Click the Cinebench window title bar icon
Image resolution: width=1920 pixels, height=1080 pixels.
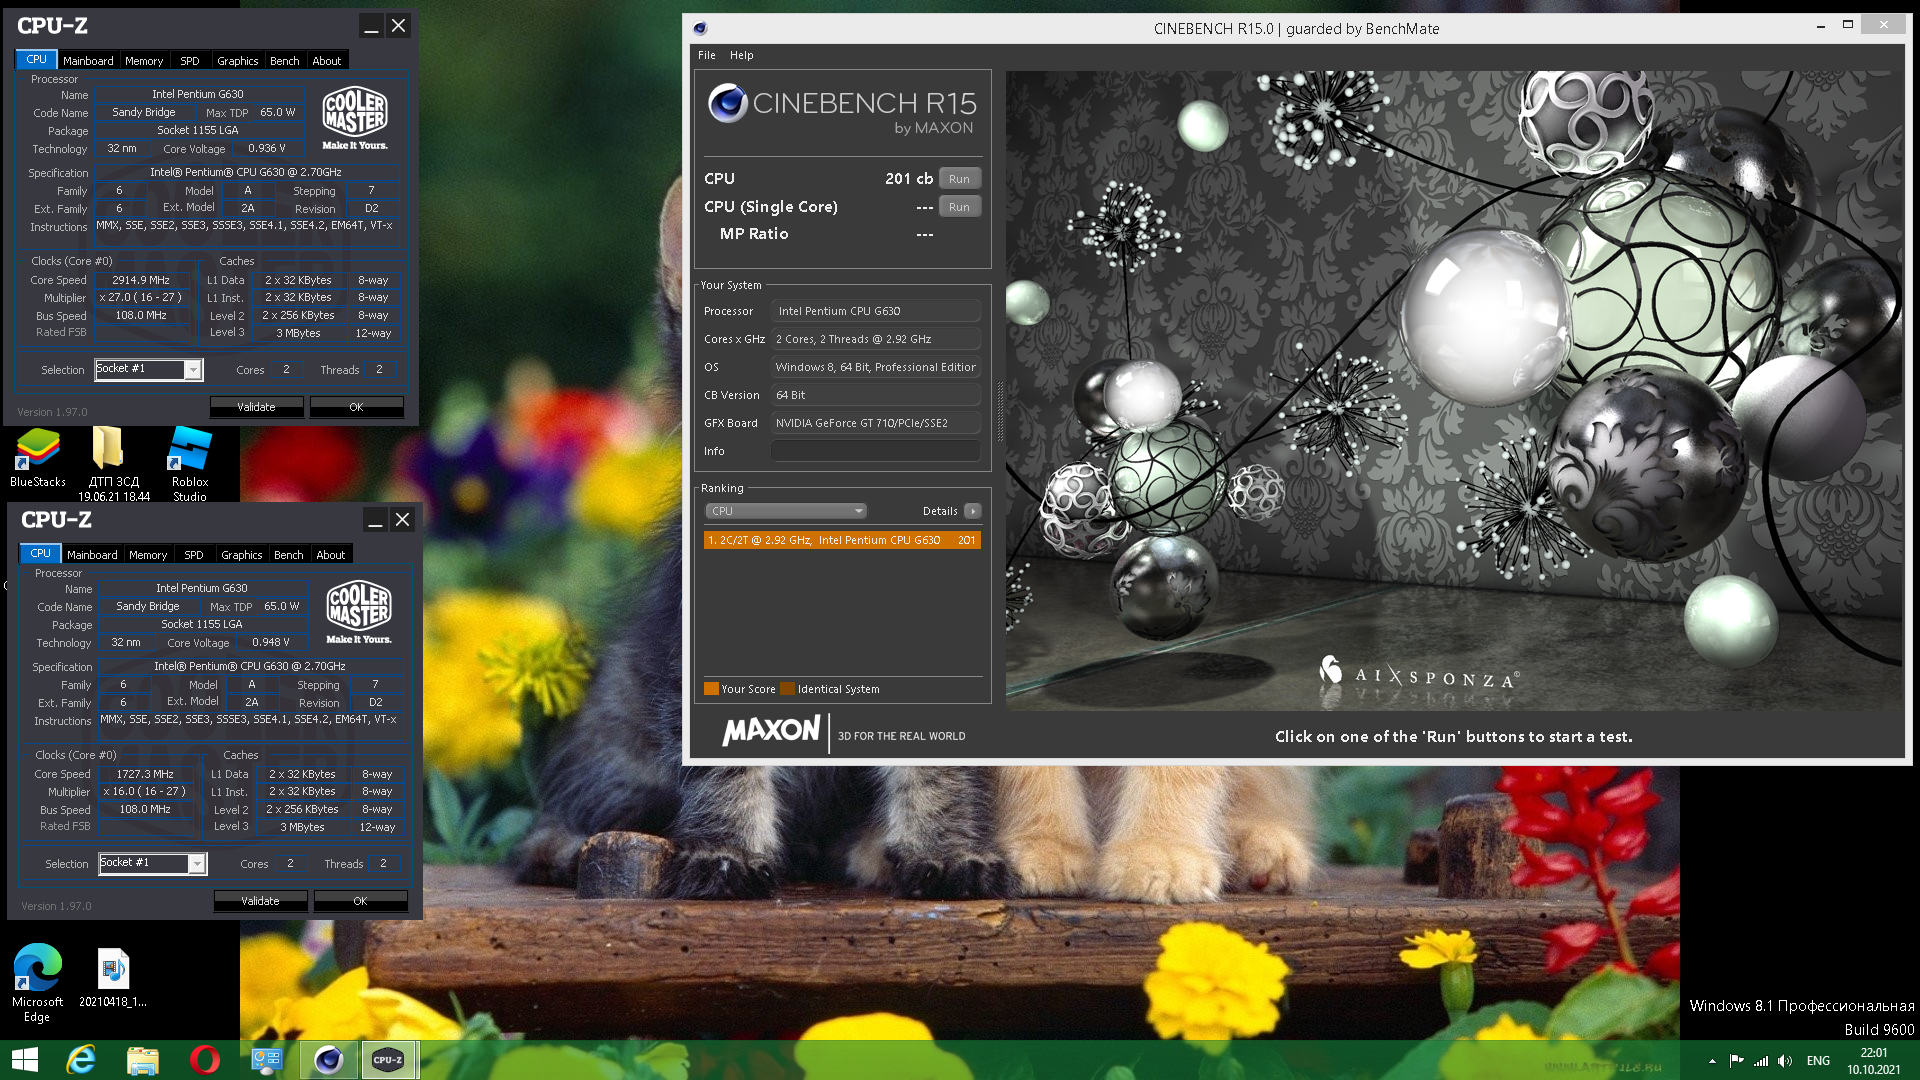[700, 28]
